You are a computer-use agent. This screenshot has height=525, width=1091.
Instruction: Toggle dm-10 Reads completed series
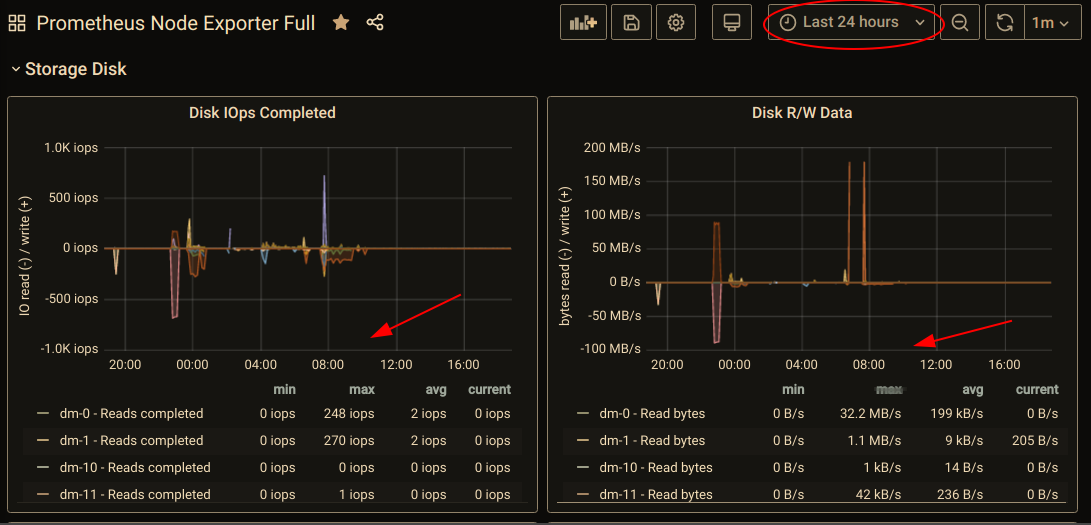pos(135,468)
